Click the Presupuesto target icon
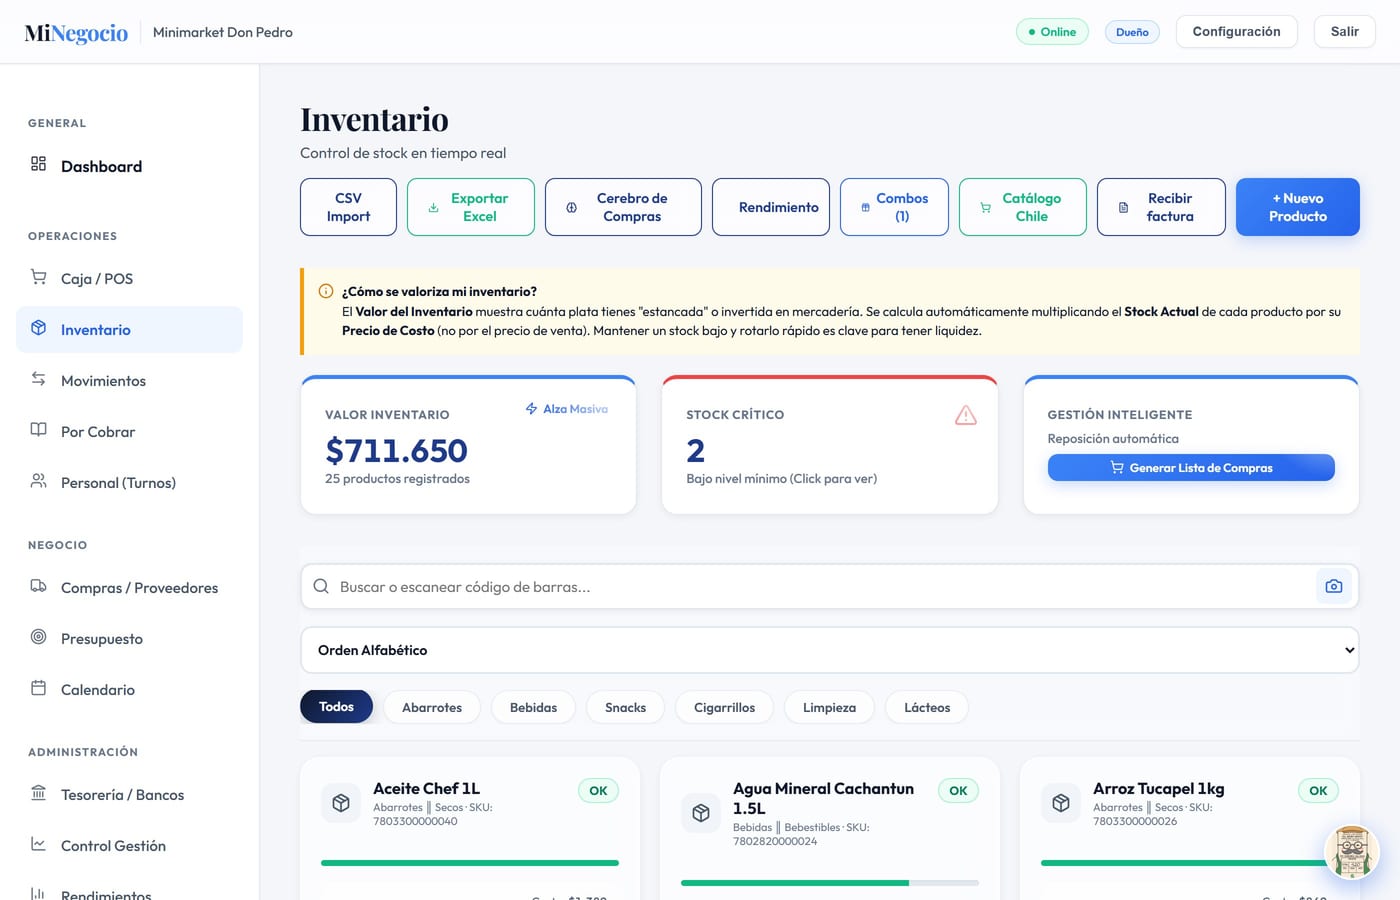This screenshot has height=900, width=1400. pyautogui.click(x=38, y=637)
